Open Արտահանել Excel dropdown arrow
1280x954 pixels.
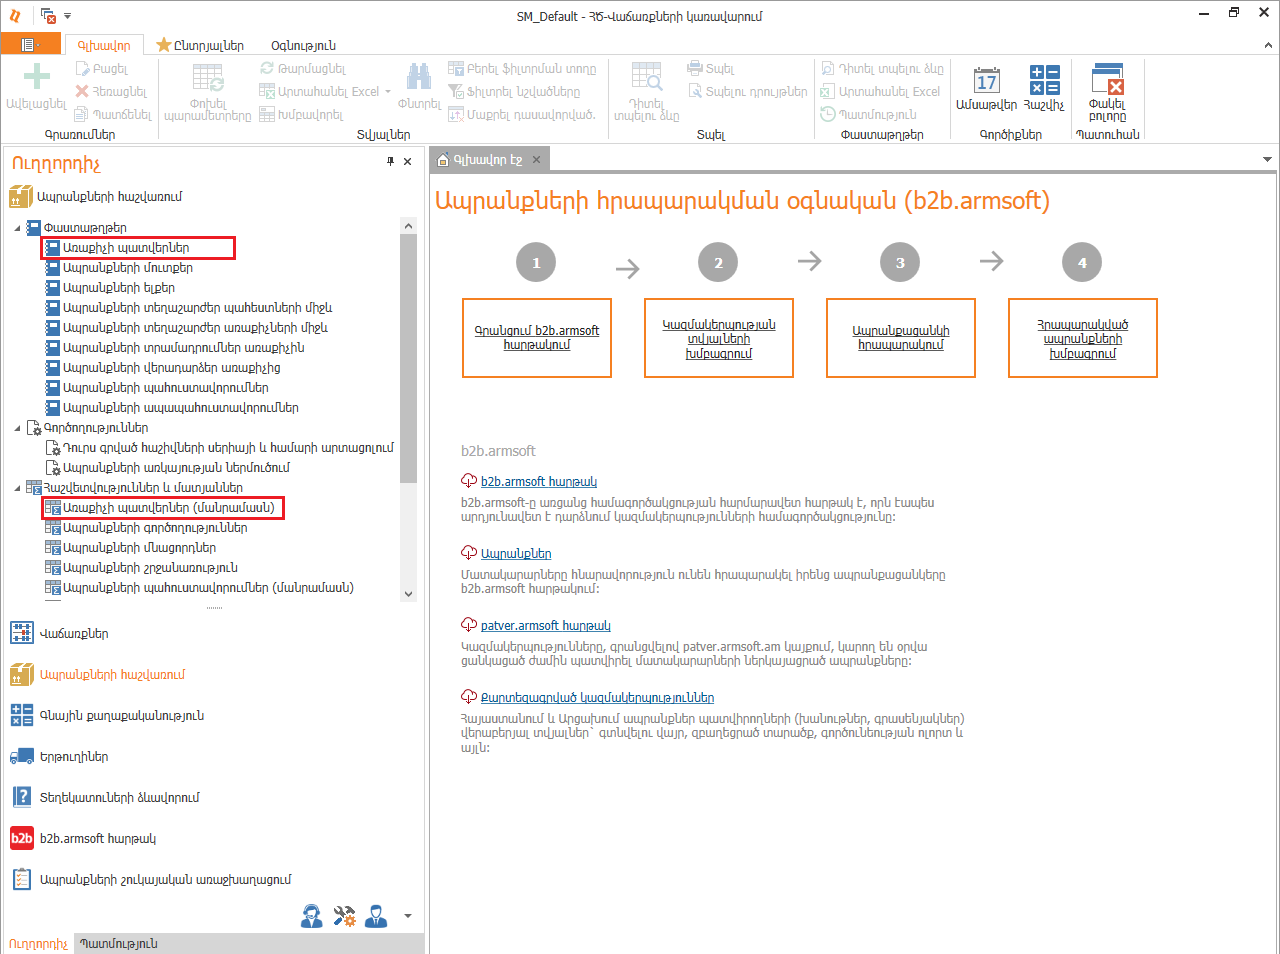tap(388, 91)
